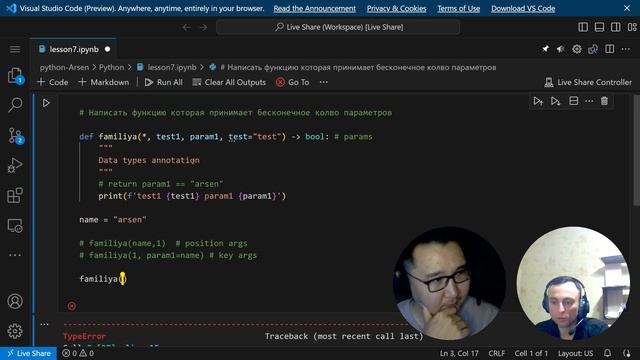The height and width of the screenshot is (360, 640).
Task: Toggle the primary side bar
Action: pyautogui.click(x=583, y=27)
